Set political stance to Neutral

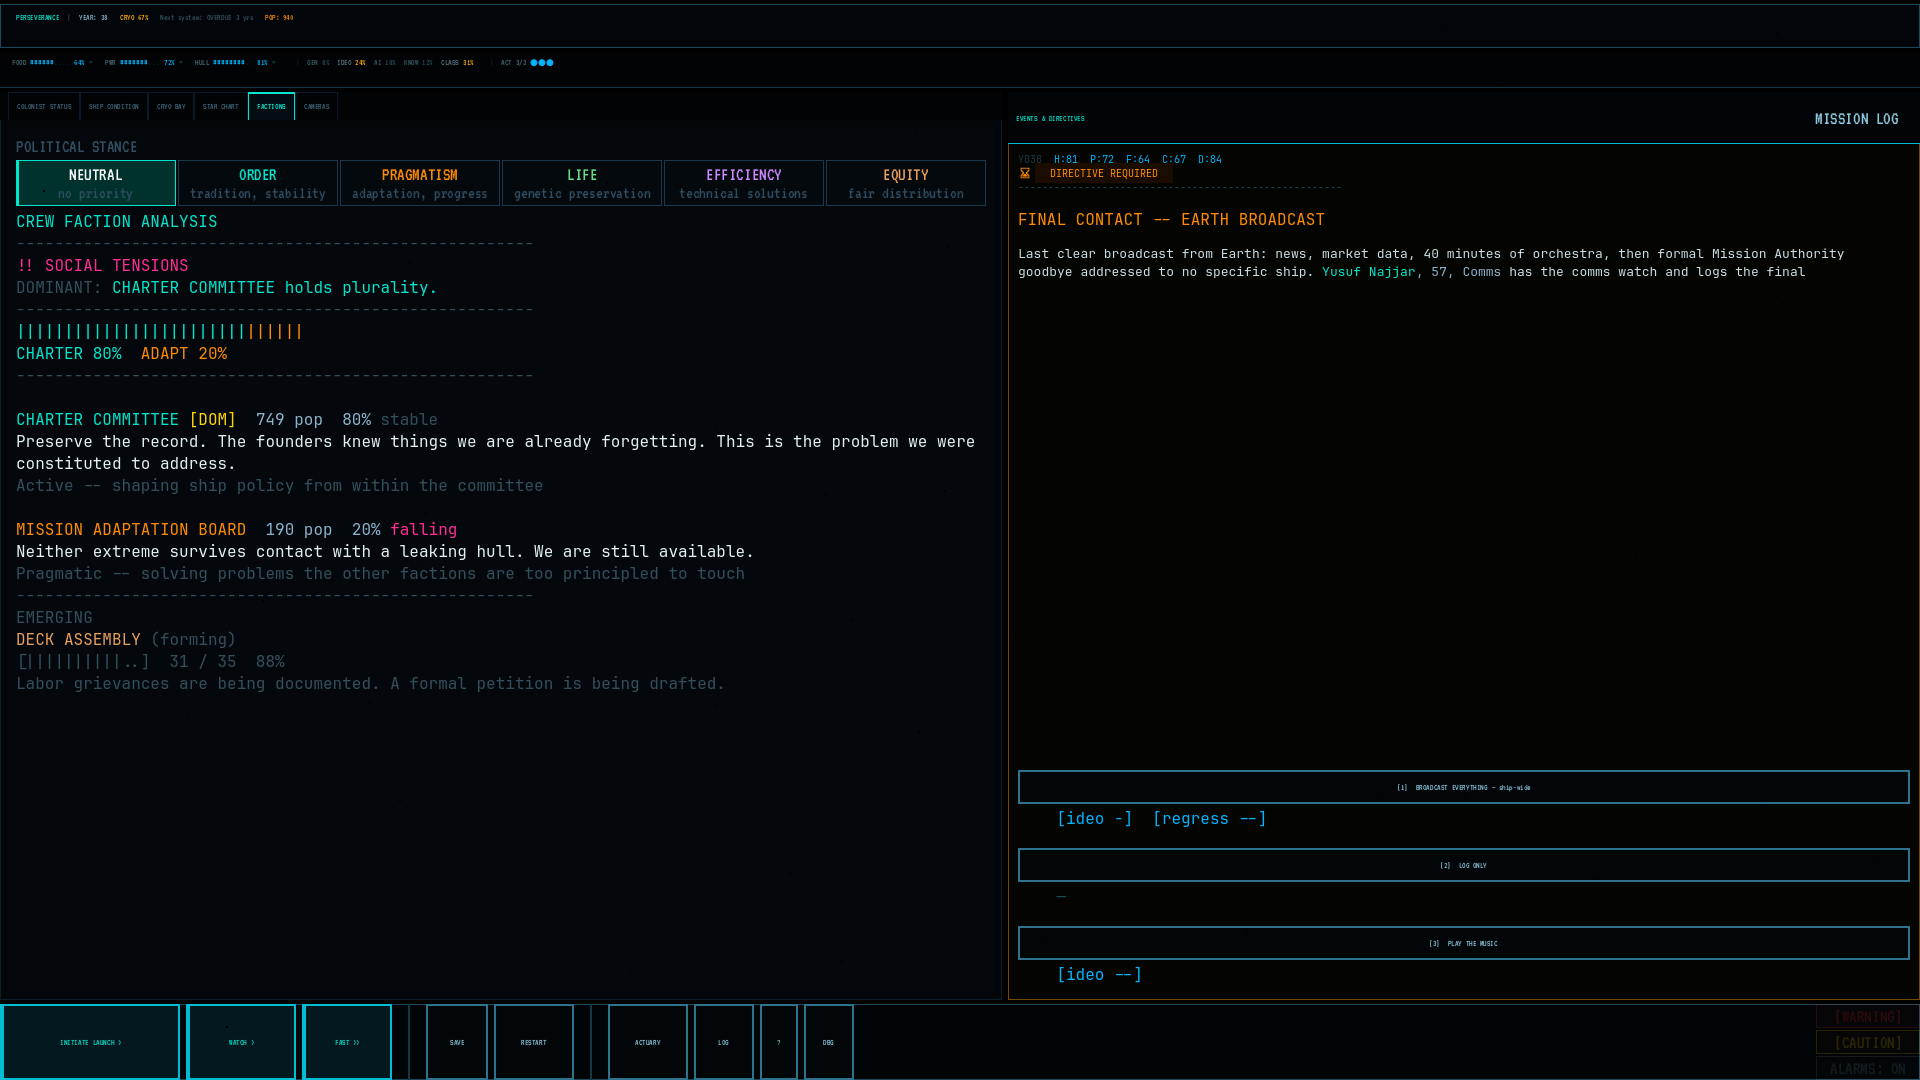click(x=96, y=183)
